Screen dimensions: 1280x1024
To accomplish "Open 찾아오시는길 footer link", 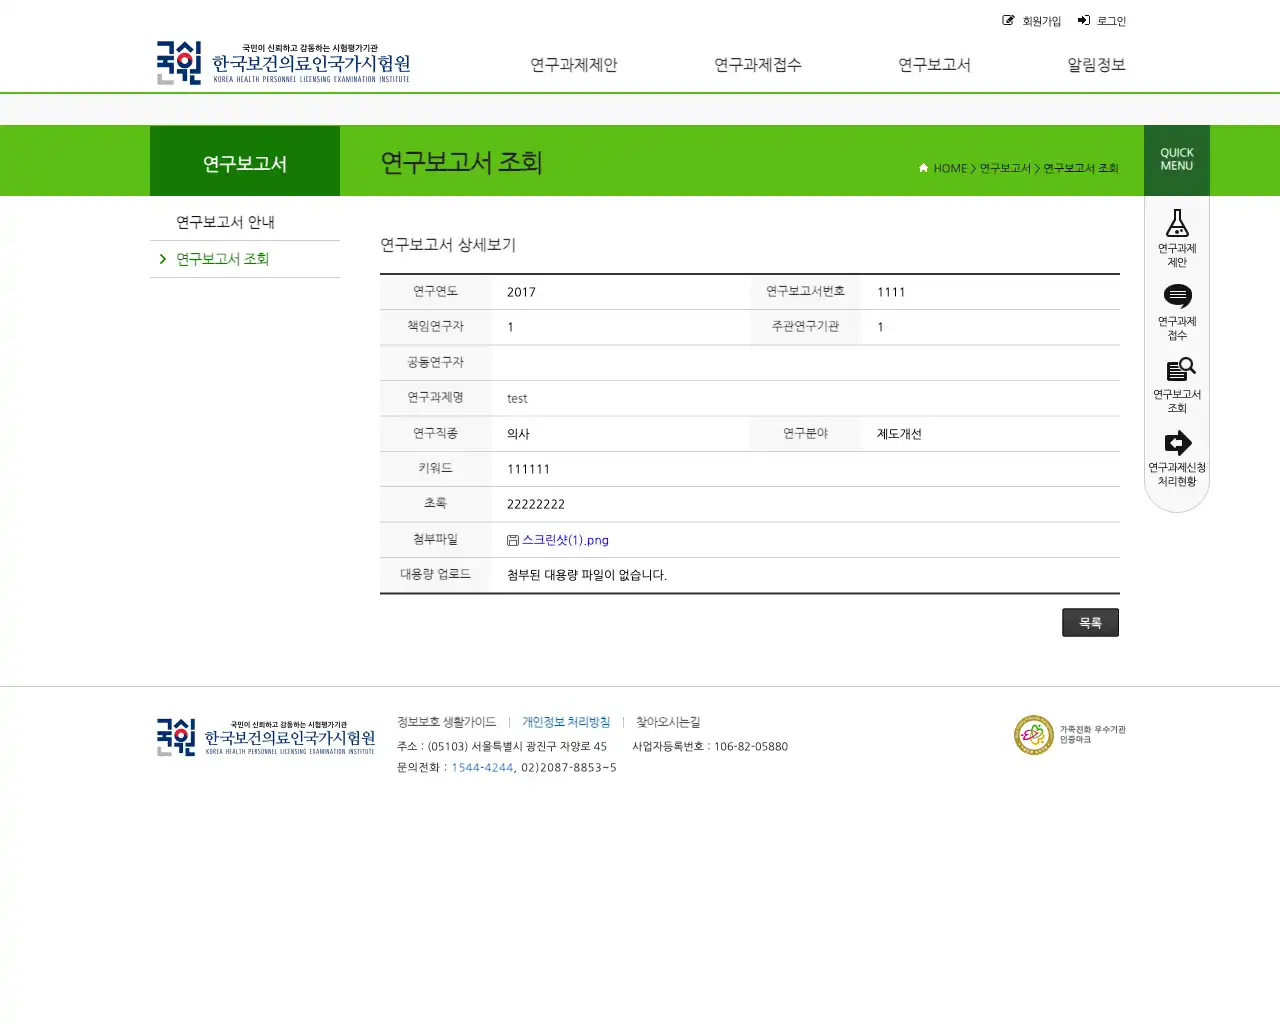I will (668, 722).
